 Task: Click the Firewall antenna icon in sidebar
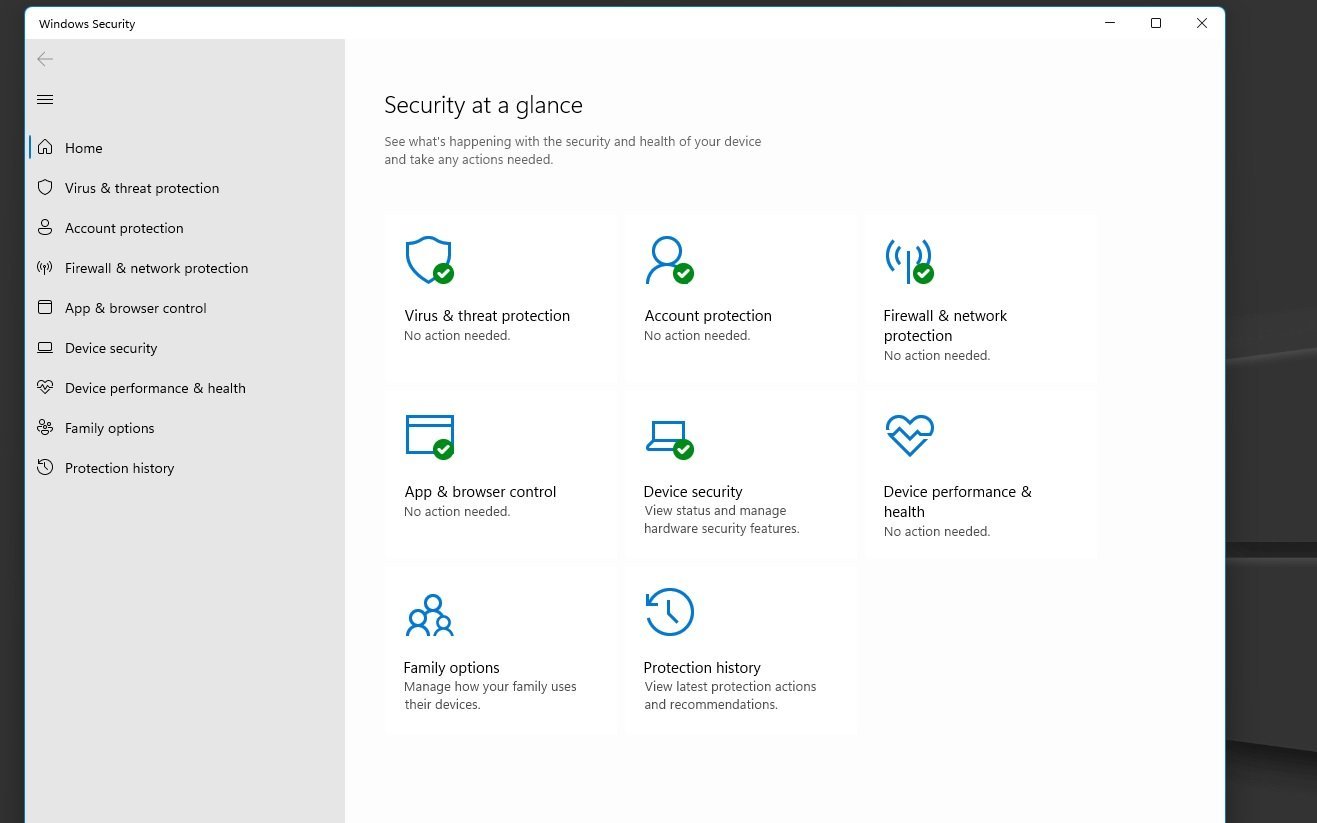coord(45,267)
